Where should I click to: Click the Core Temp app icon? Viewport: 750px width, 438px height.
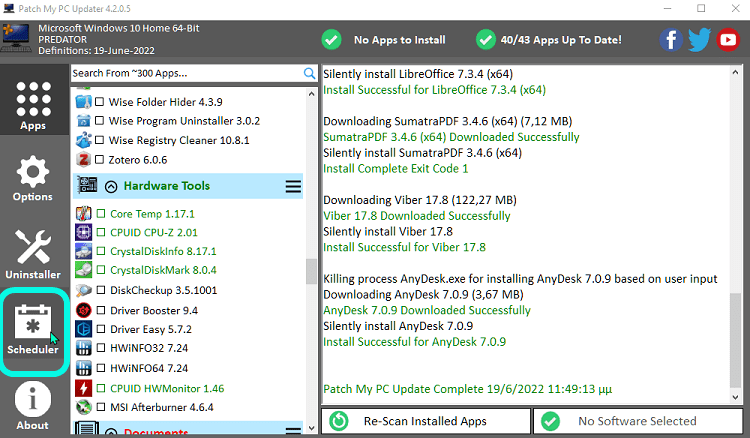[83, 214]
